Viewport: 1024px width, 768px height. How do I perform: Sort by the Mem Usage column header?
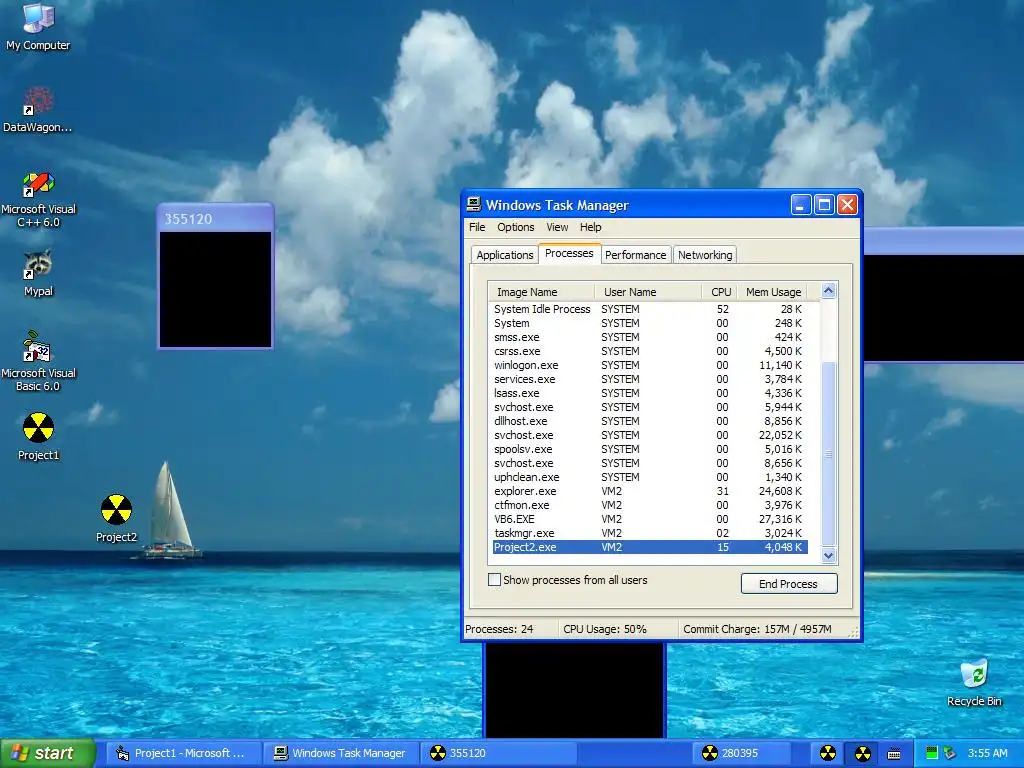771,292
